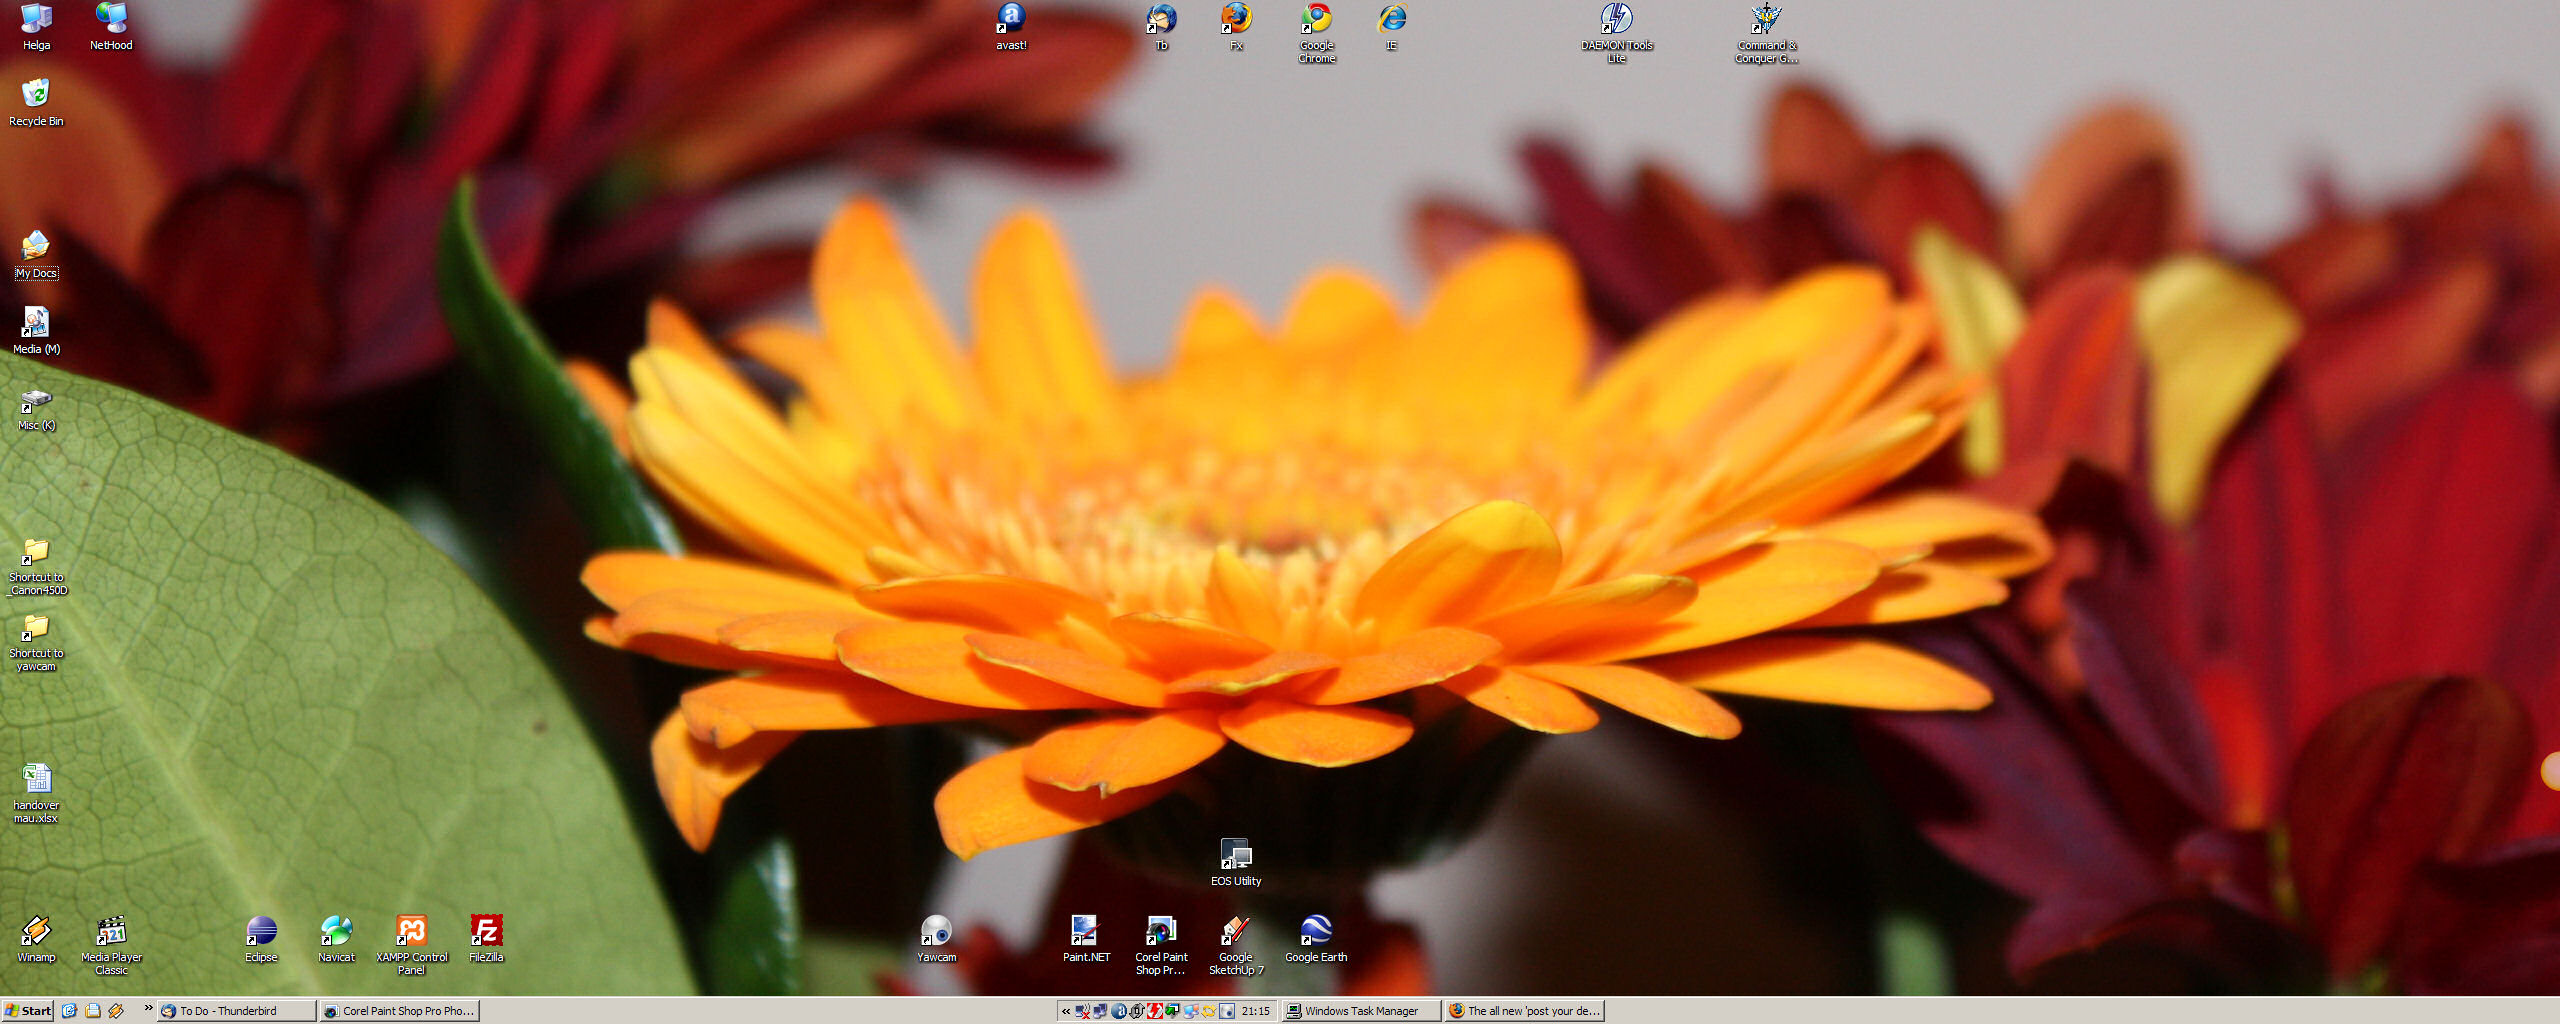
Task: Click the red lightning-bolt tray icon
Action: pos(1155,1011)
